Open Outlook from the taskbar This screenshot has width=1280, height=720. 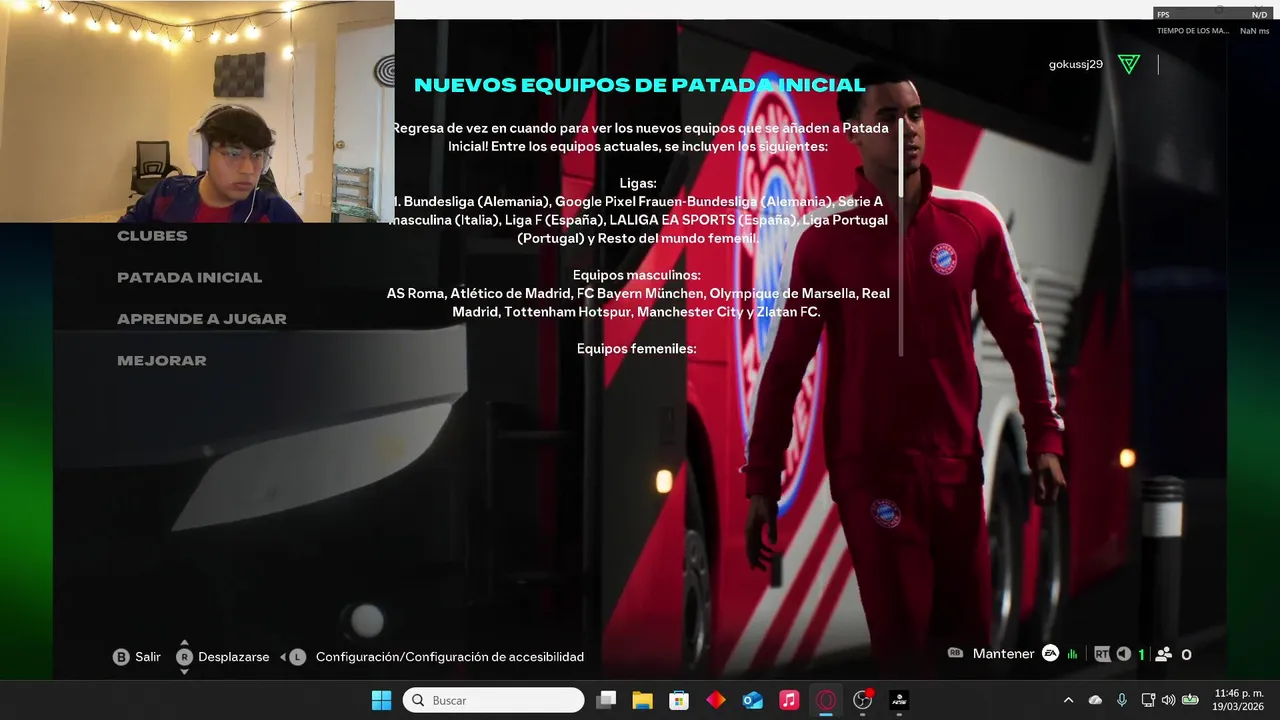[753, 700]
